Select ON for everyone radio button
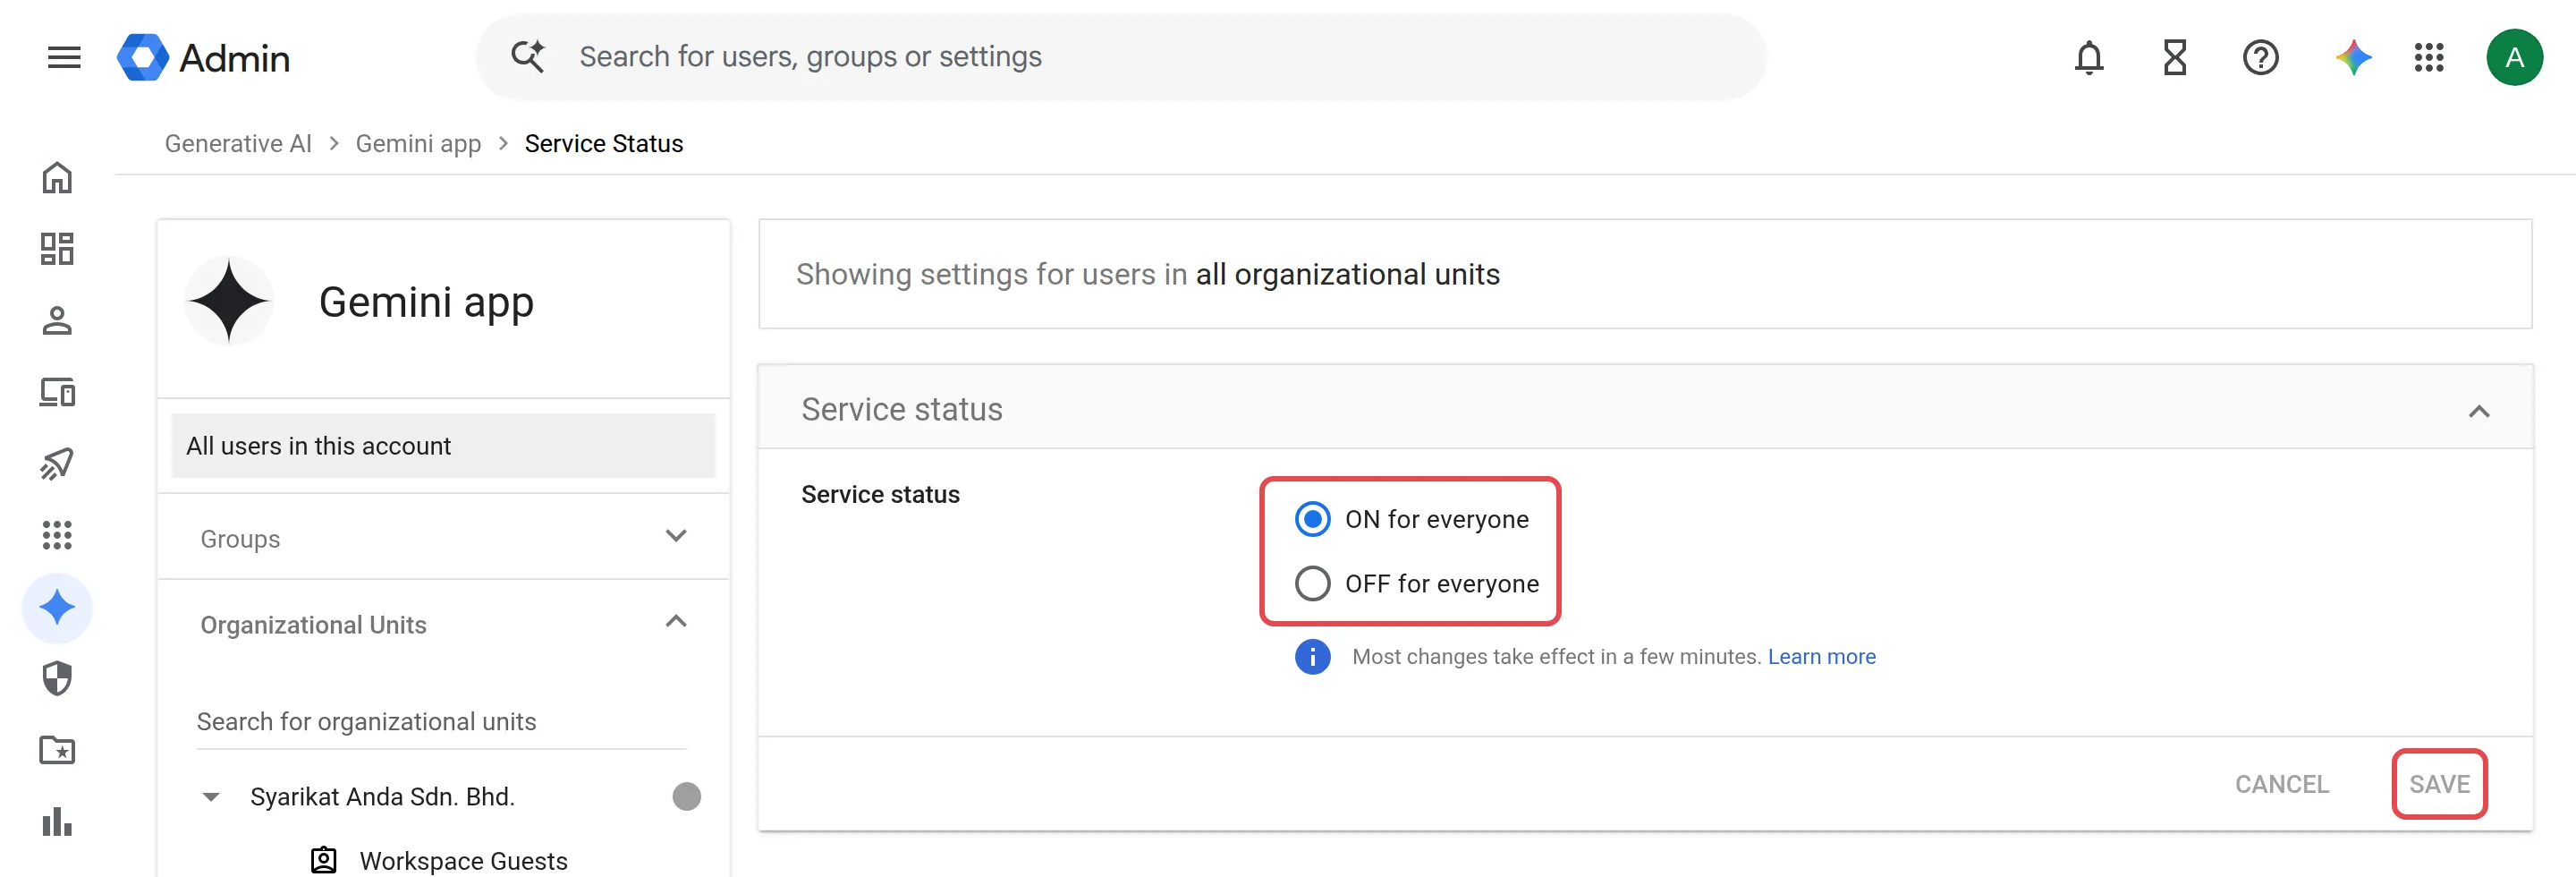 [1312, 519]
